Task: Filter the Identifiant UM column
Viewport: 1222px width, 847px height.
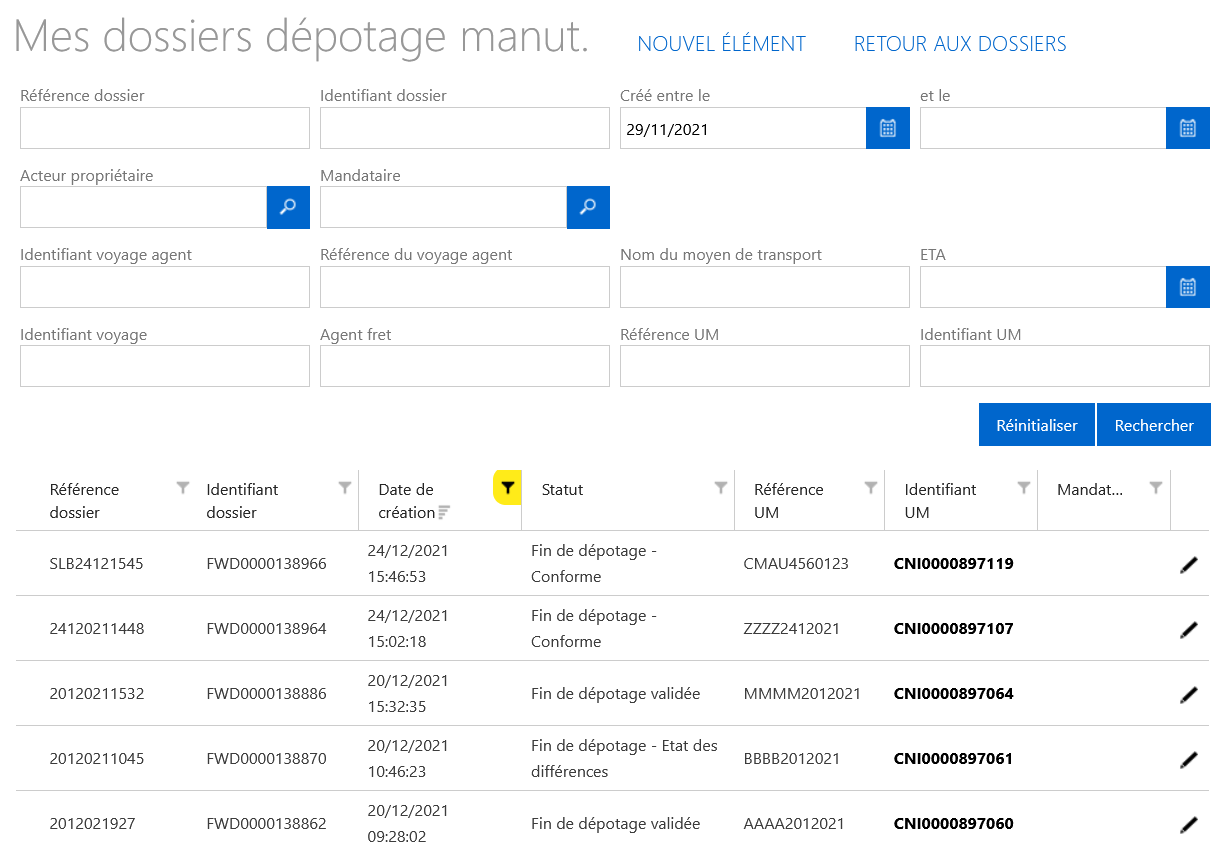Action: click(1024, 488)
